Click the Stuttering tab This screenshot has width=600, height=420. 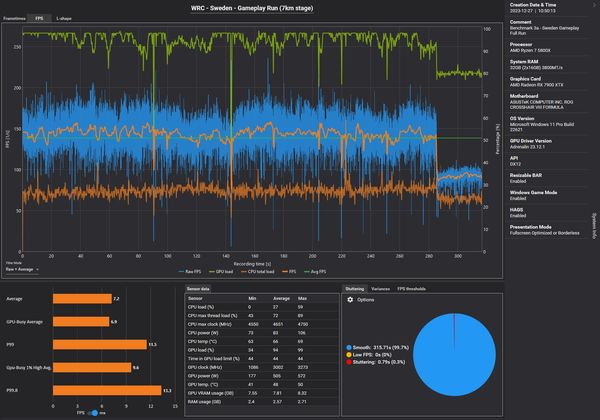pos(353,287)
